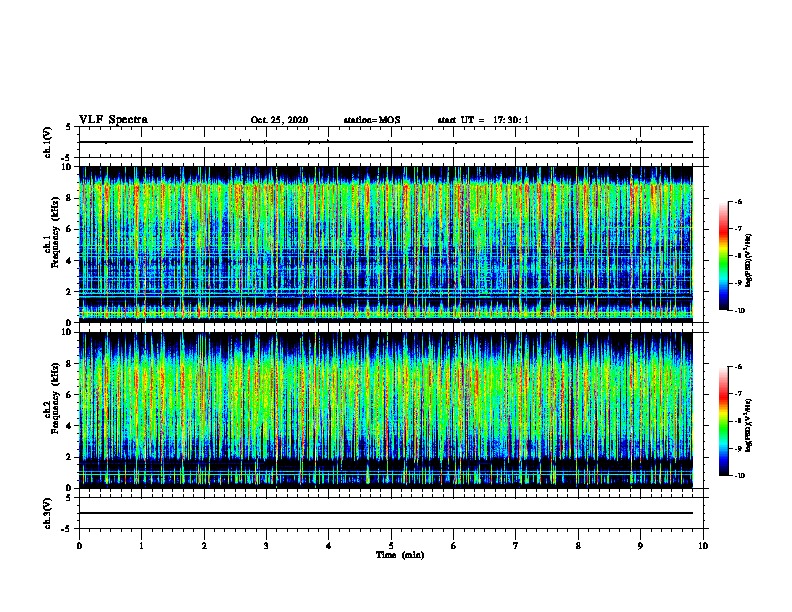
Task: Click time axis tick label "4"
Action: (329, 546)
